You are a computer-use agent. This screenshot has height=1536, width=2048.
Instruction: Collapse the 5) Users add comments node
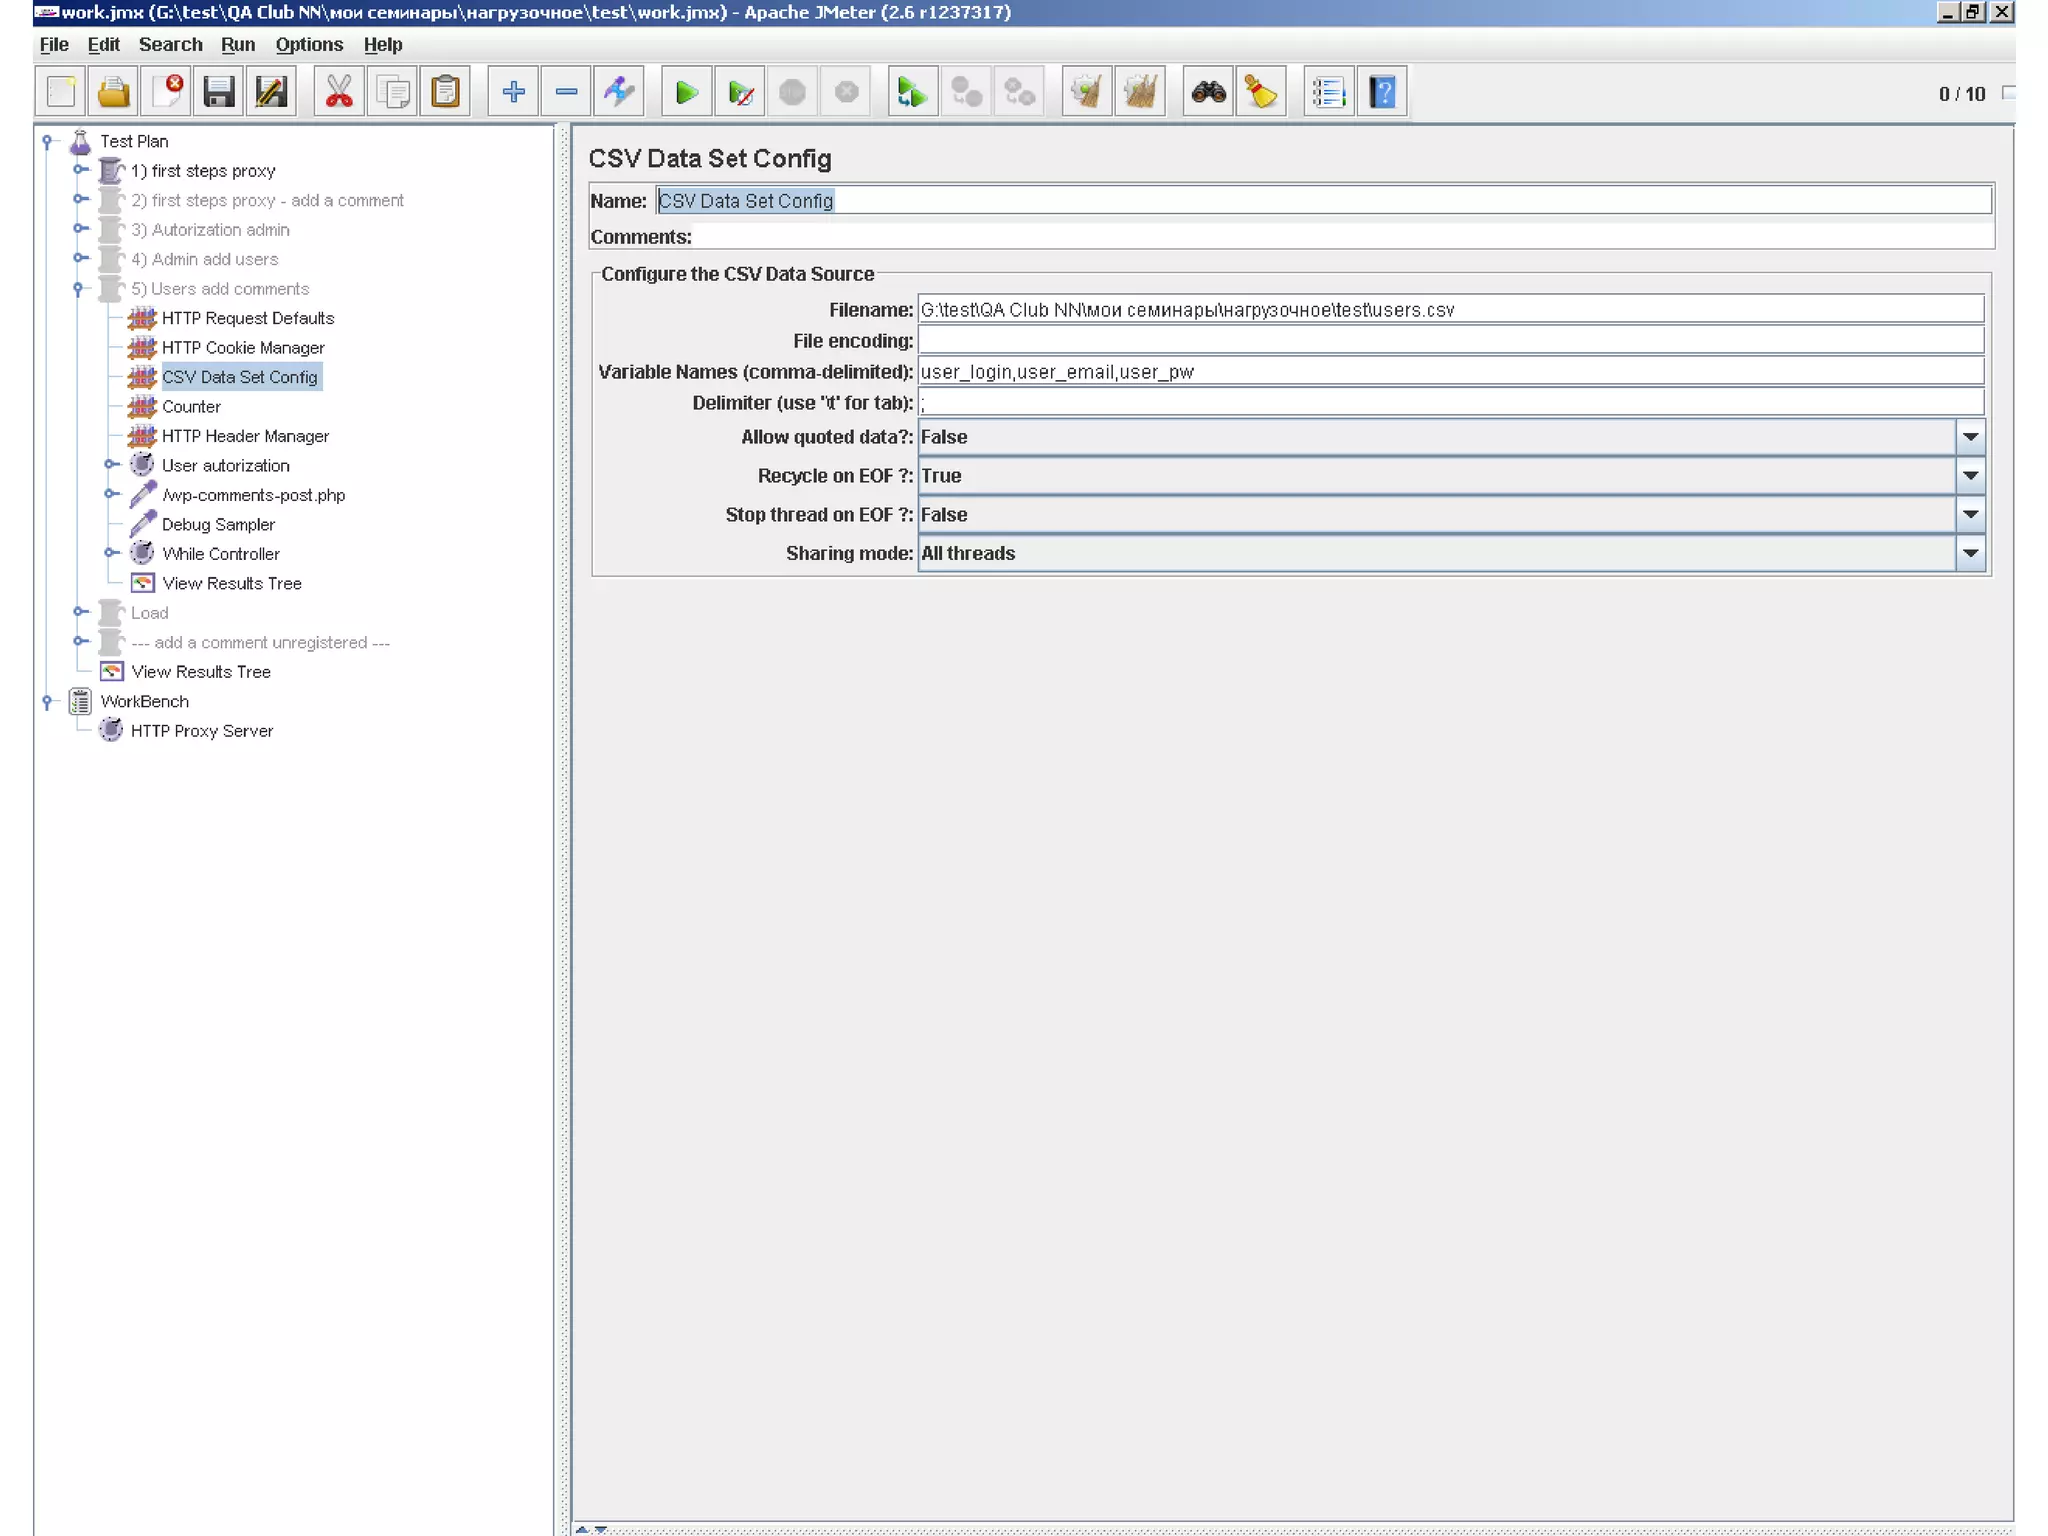point(79,289)
